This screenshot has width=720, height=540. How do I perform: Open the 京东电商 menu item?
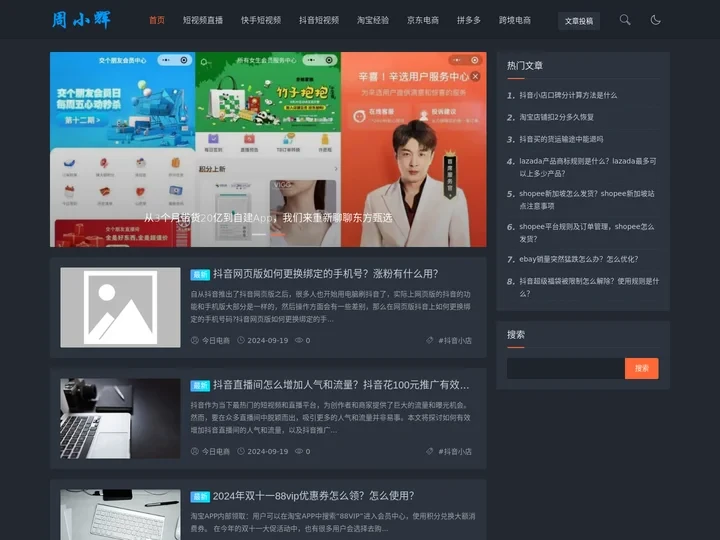click(422, 20)
